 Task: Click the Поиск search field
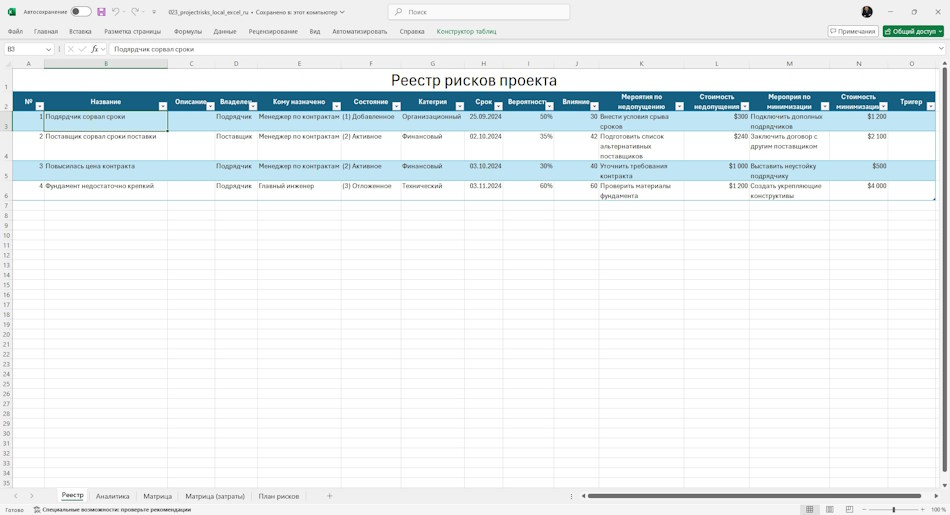[479, 12]
